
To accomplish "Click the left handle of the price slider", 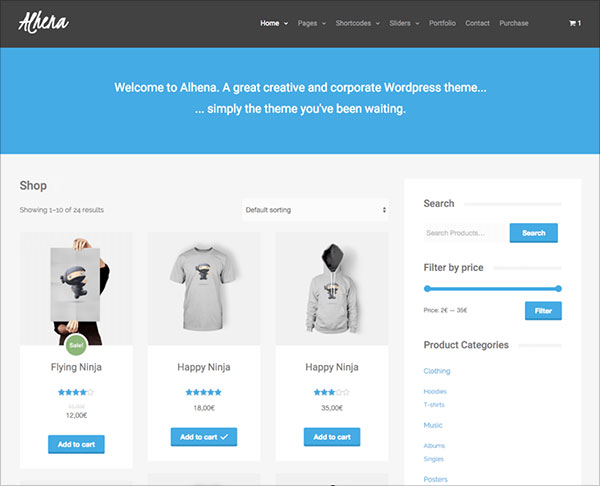I will coord(427,289).
